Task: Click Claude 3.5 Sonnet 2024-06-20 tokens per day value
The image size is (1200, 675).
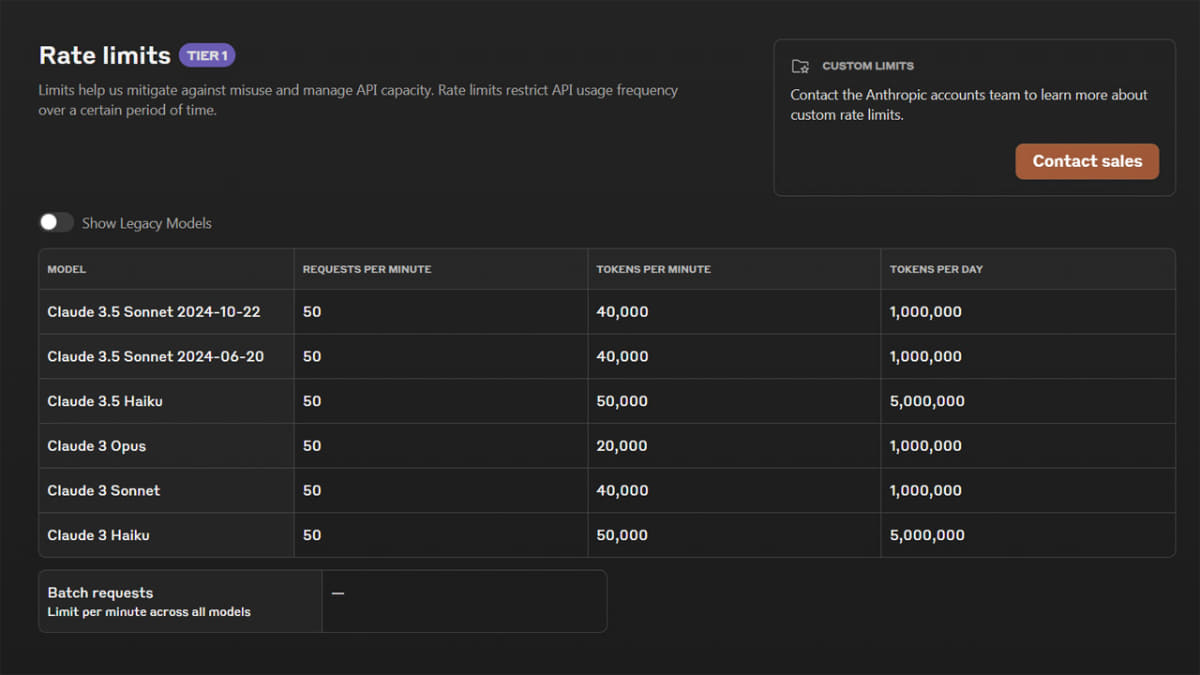Action: (x=926, y=356)
